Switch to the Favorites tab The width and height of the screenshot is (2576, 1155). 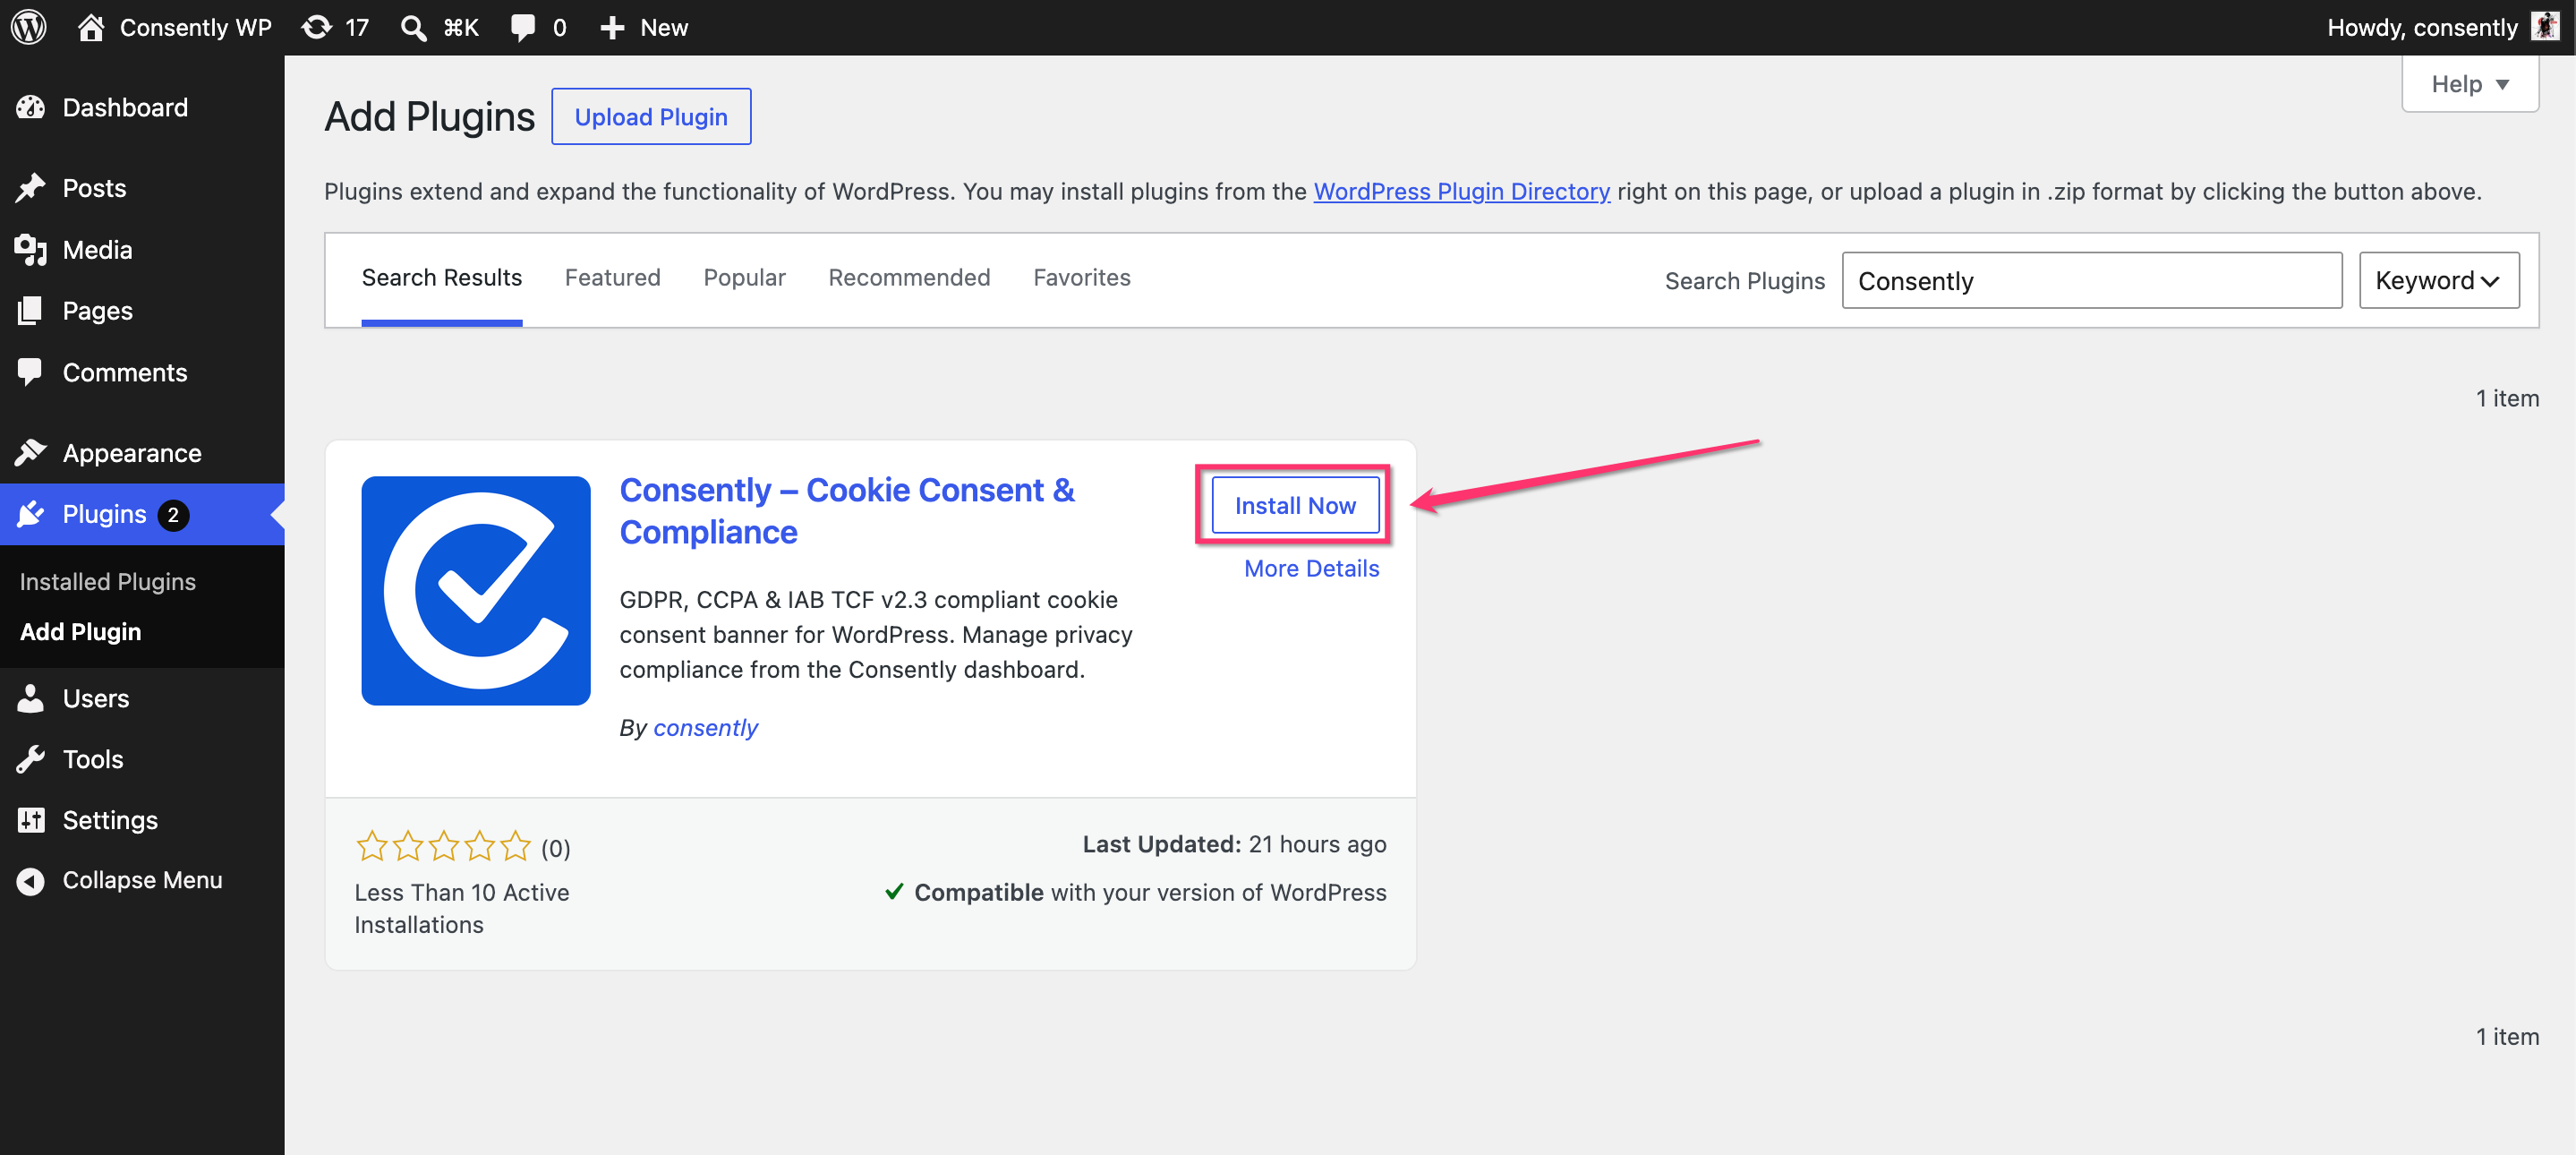coord(1081,277)
